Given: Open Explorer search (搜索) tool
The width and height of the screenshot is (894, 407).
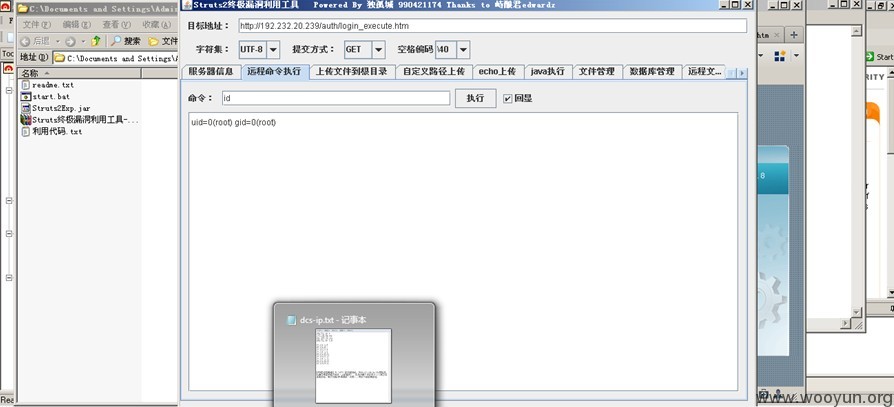Looking at the screenshot, I should tap(126, 41).
